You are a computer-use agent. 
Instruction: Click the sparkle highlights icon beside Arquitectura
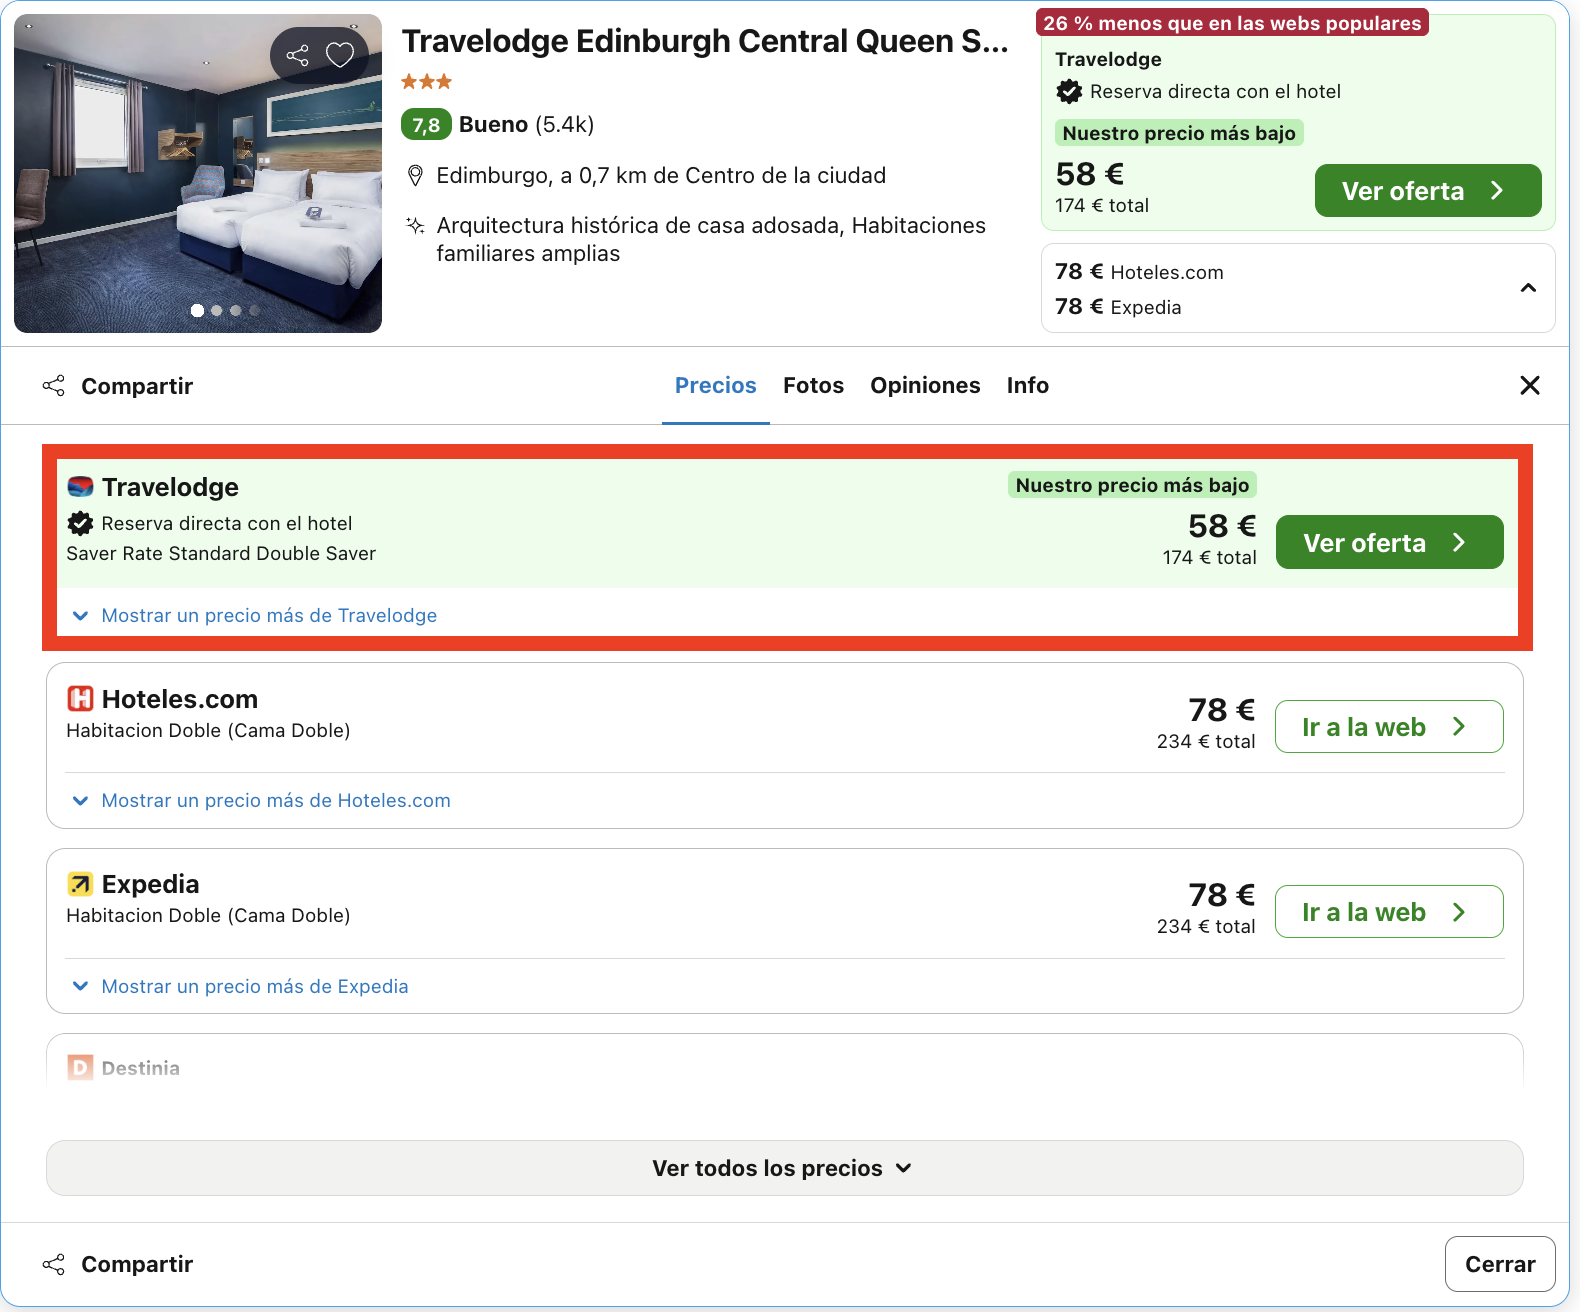coord(415,226)
